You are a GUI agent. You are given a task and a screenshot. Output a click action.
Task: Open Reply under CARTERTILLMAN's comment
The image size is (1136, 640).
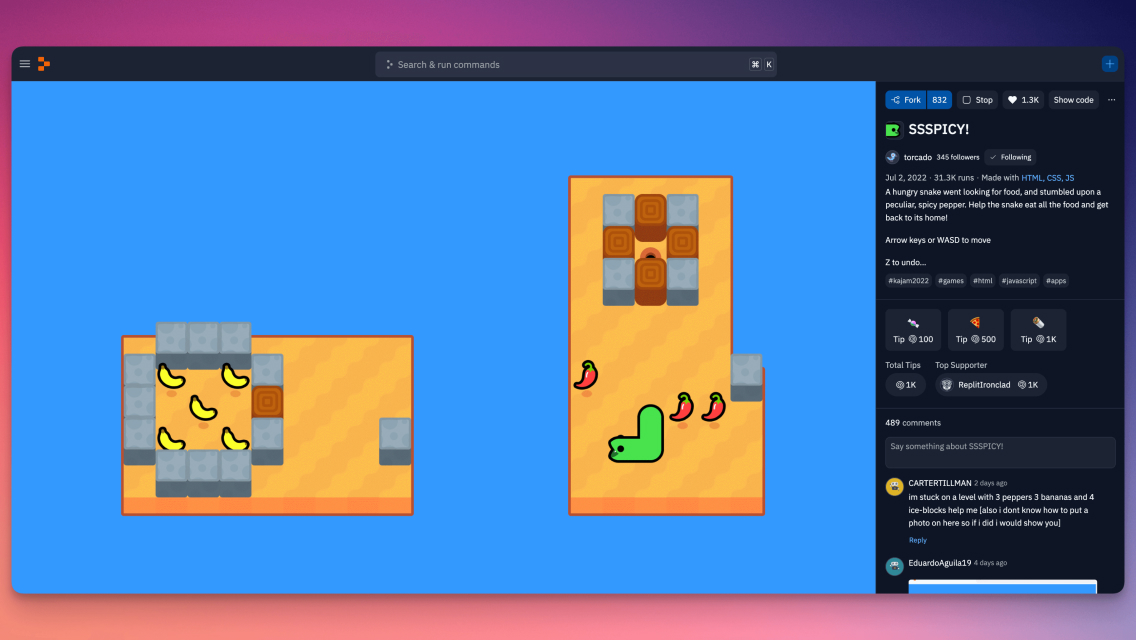pos(917,540)
